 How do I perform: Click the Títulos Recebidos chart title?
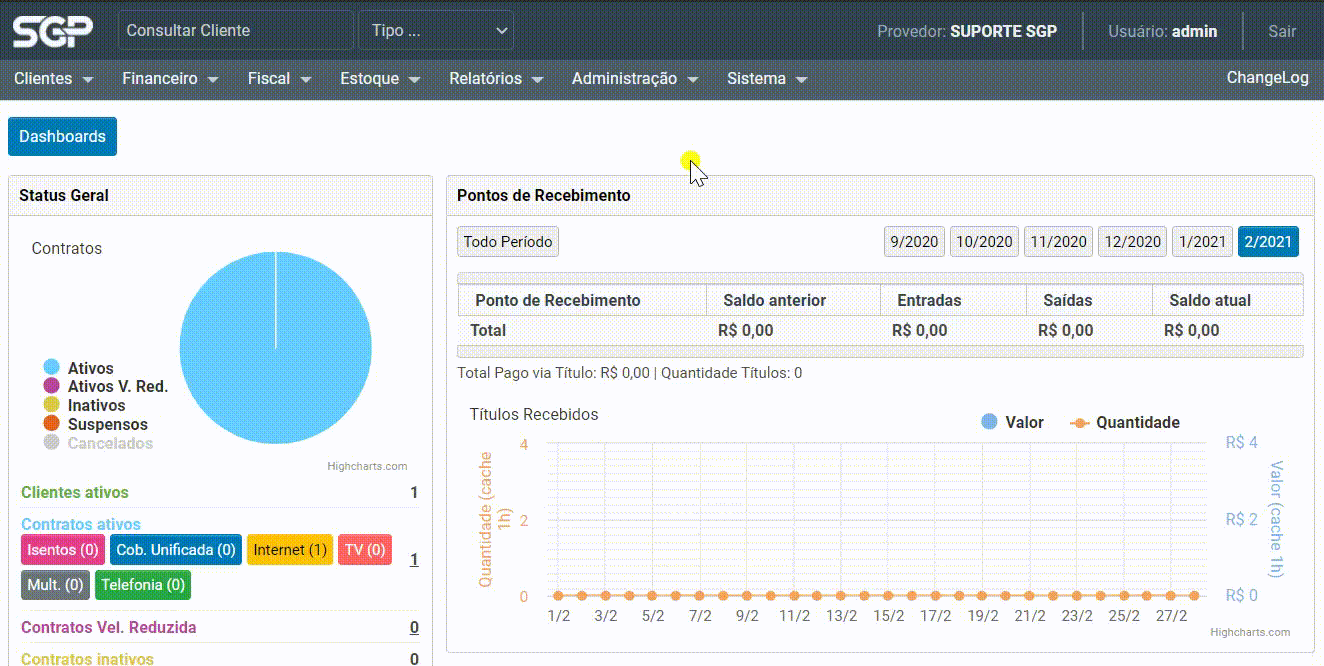[534, 414]
